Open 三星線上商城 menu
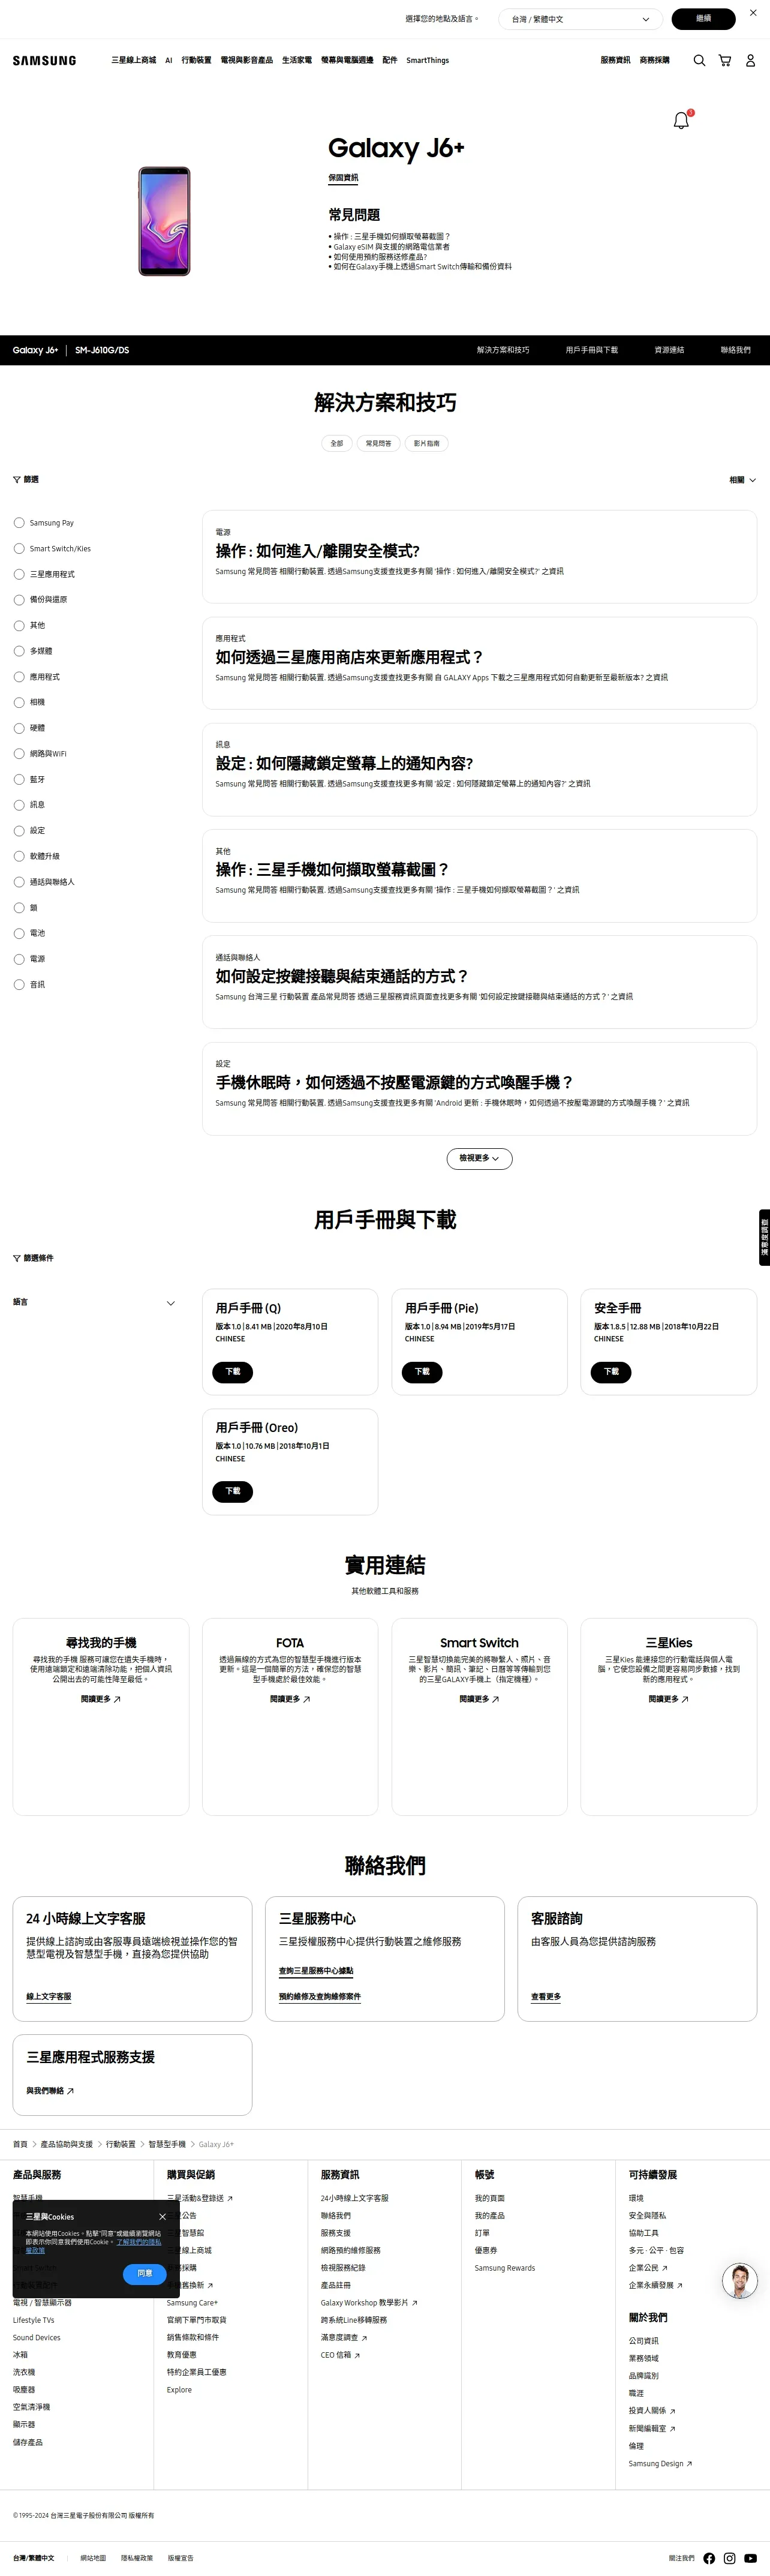770x2576 pixels. coord(133,61)
